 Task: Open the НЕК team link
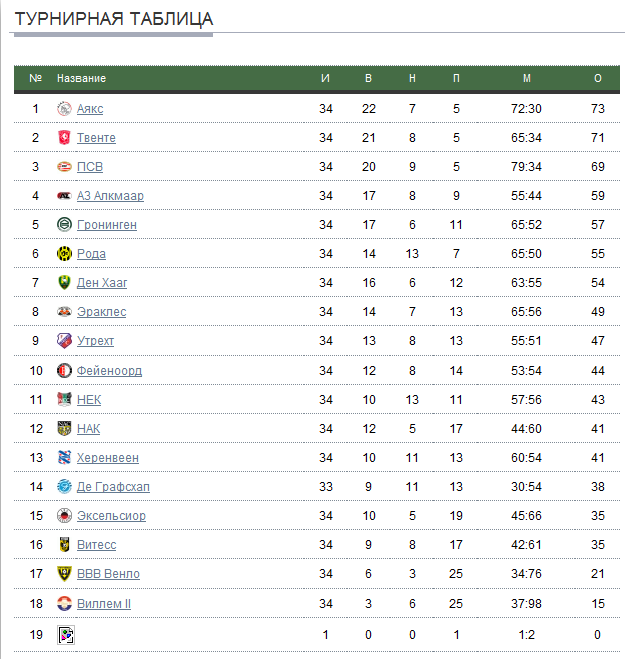[89, 400]
